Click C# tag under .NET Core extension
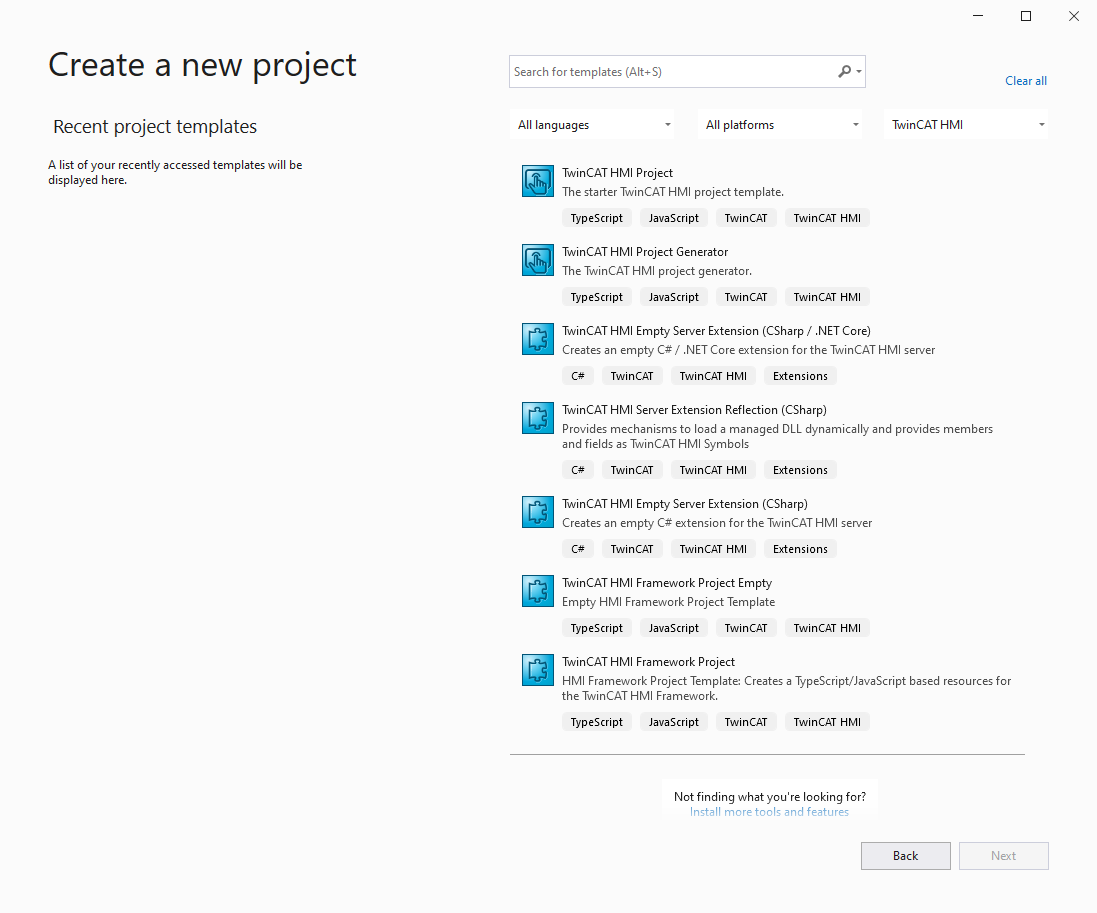 [x=578, y=376]
